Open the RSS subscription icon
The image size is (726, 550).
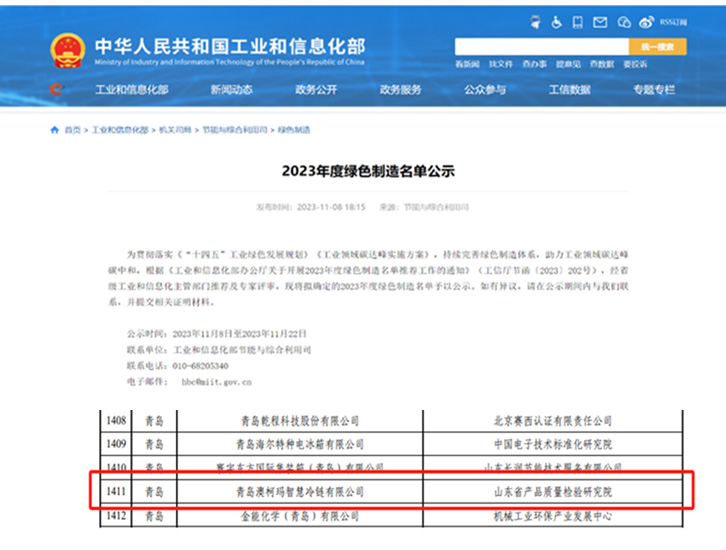click(x=672, y=22)
